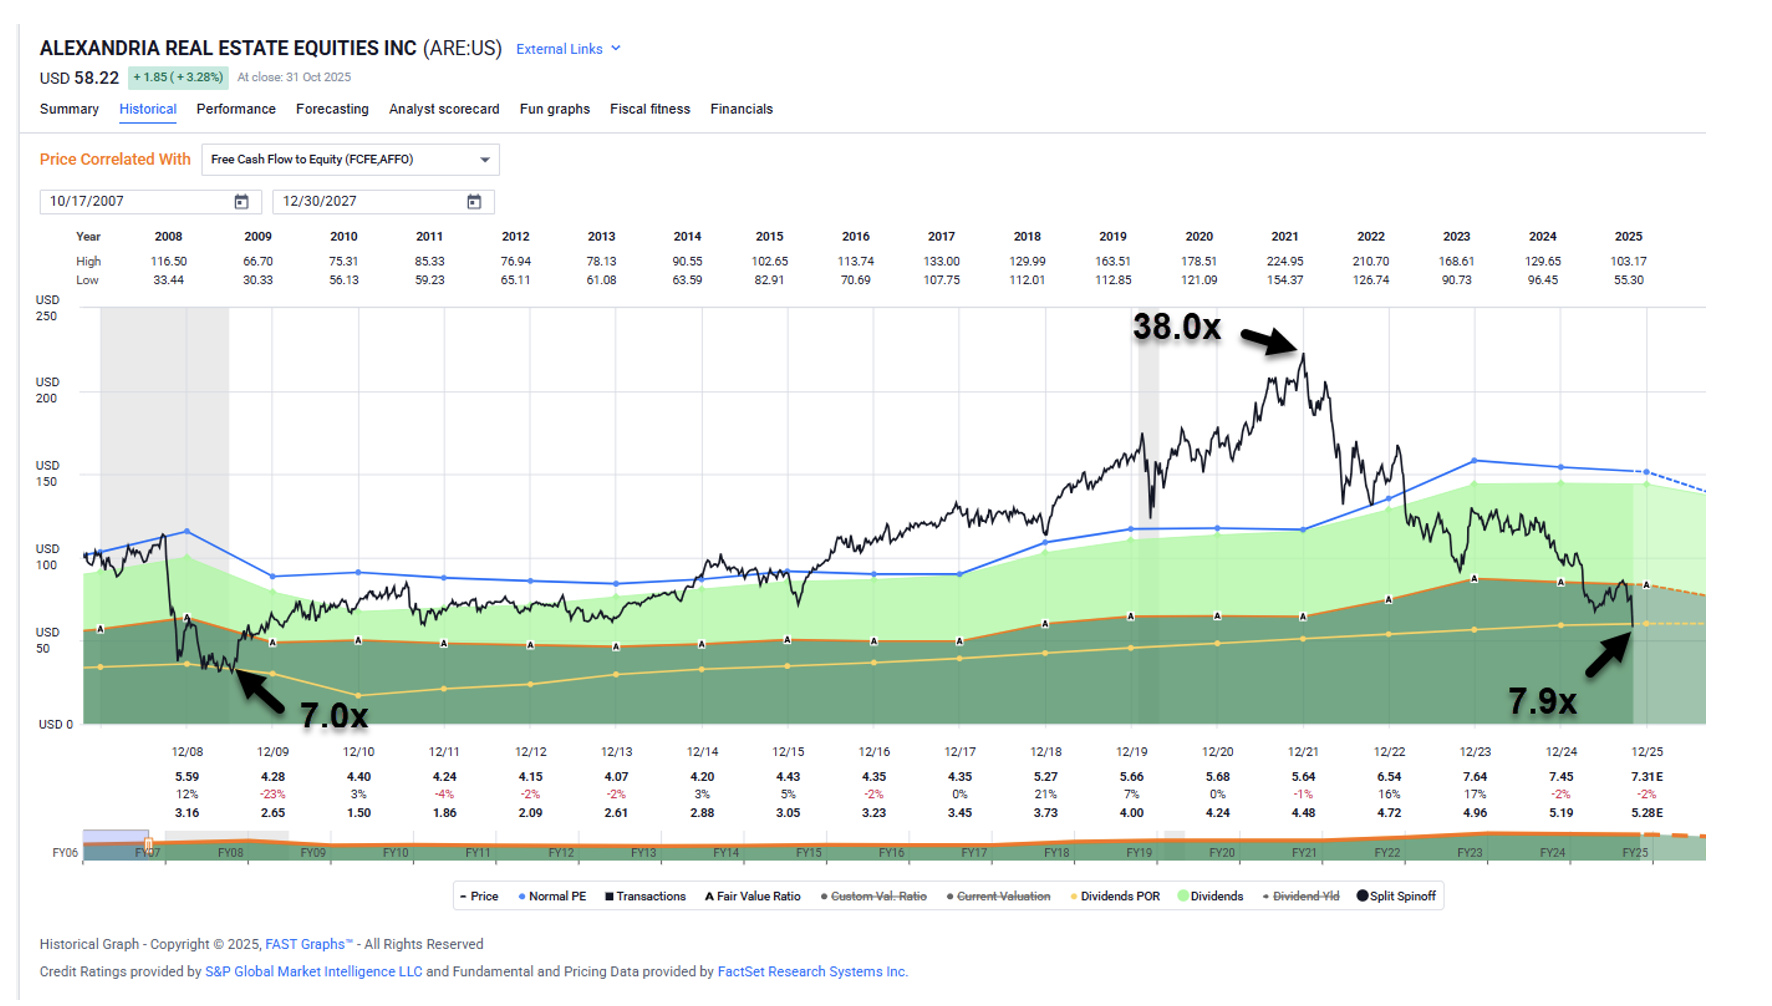Expand the External Links menu
Image resolution: width=1772 pixels, height=1006 pixels.
(x=568, y=49)
